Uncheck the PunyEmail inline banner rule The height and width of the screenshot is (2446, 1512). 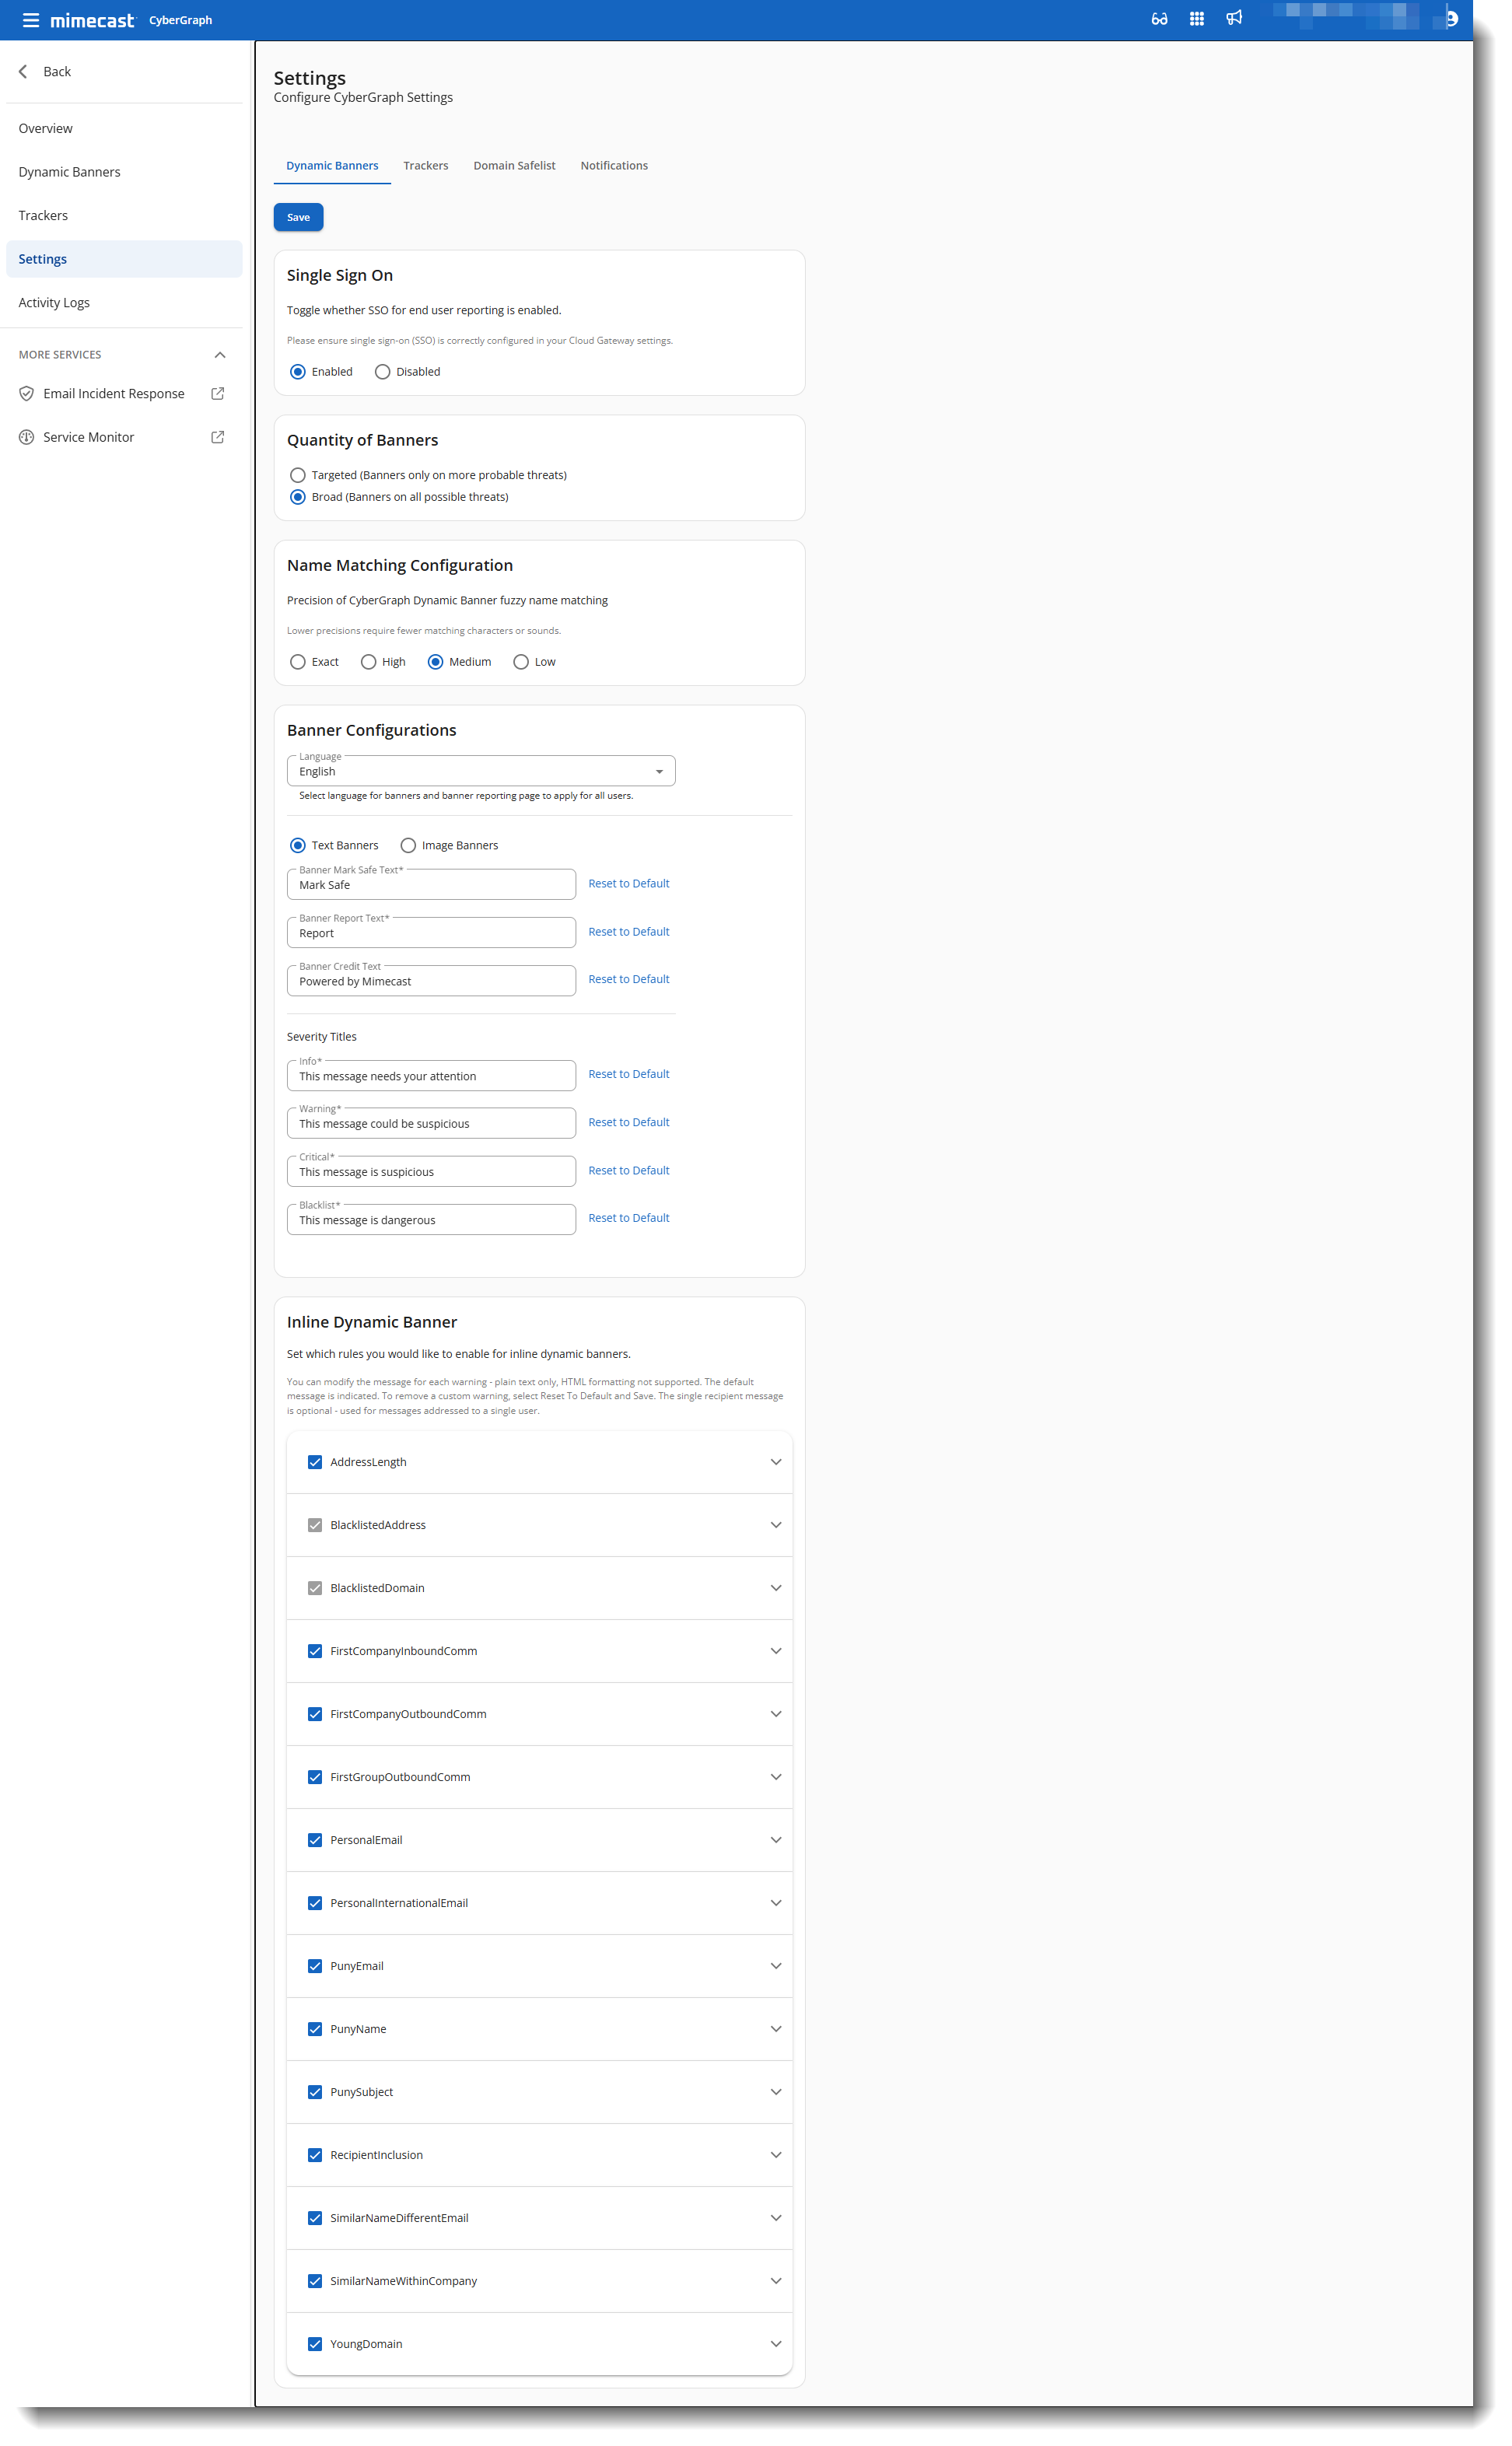pos(315,1965)
